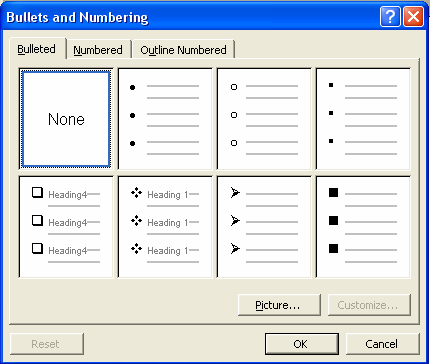
Task: Pick the arrowhead bullet style
Action: (x=264, y=227)
